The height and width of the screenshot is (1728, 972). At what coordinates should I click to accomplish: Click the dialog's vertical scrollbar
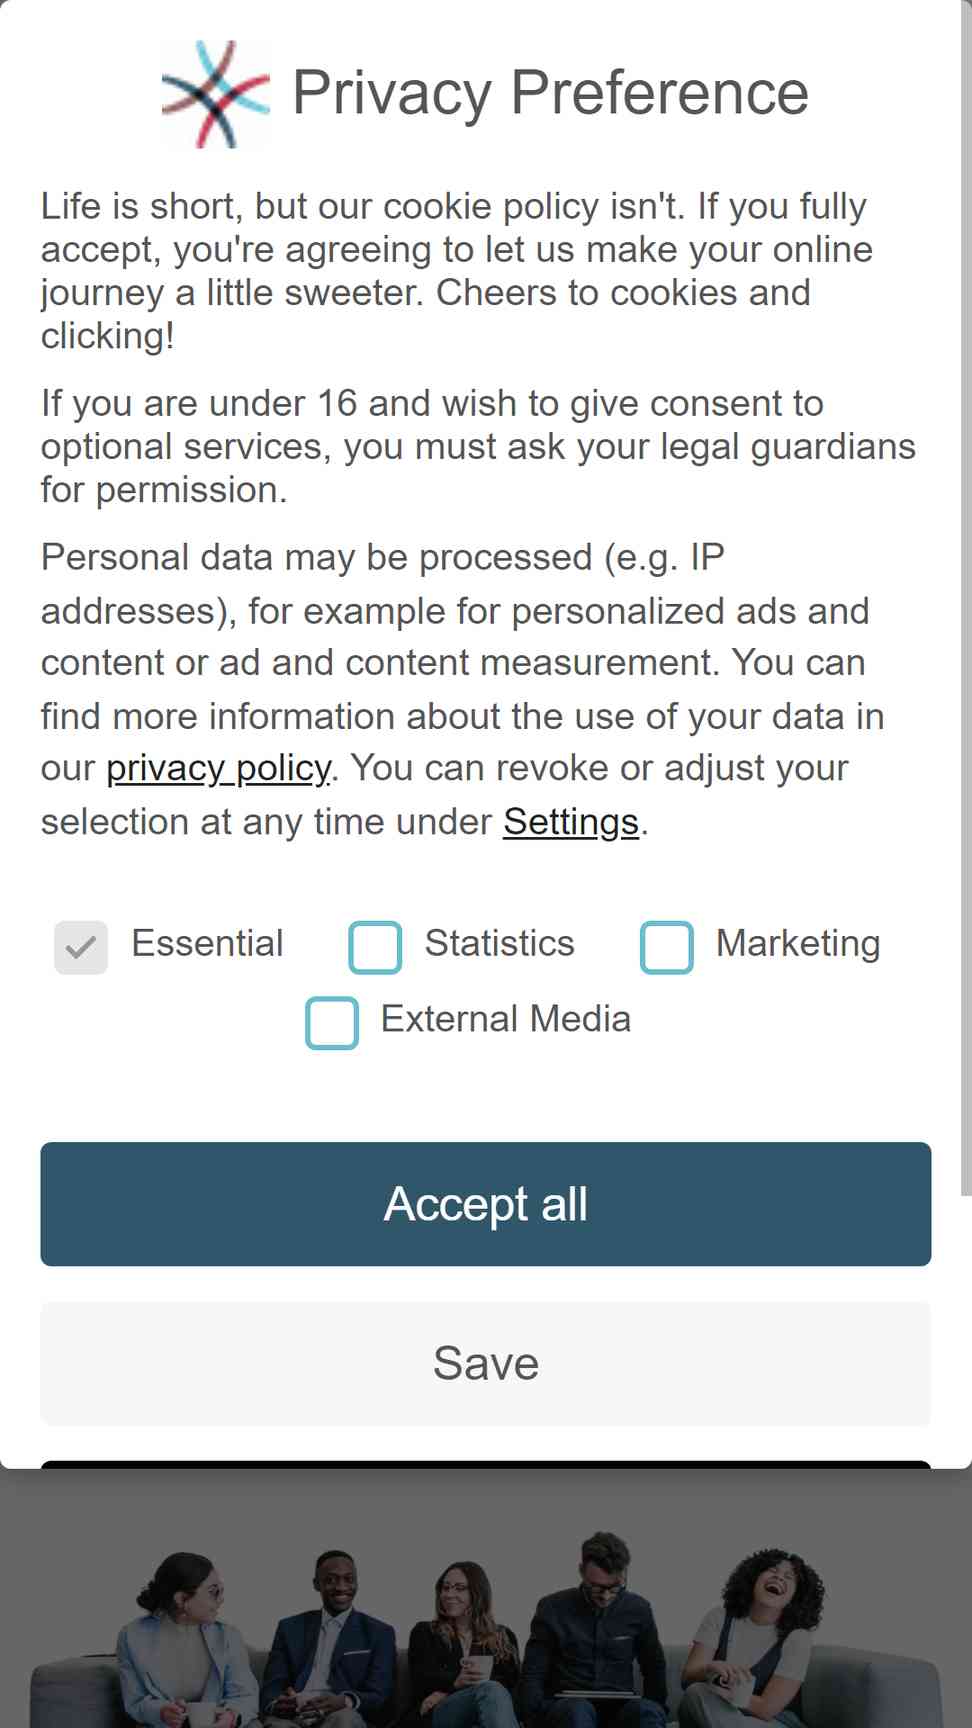[x=966, y=598]
